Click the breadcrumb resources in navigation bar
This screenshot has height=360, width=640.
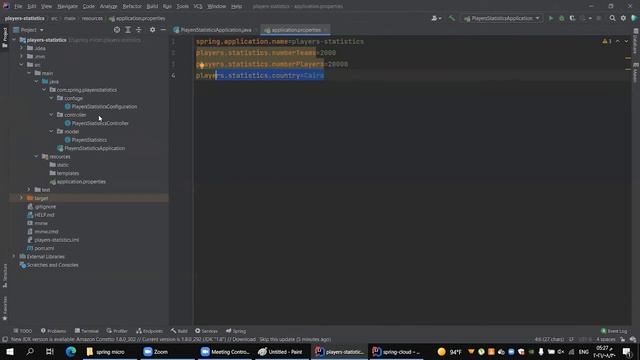(92, 18)
